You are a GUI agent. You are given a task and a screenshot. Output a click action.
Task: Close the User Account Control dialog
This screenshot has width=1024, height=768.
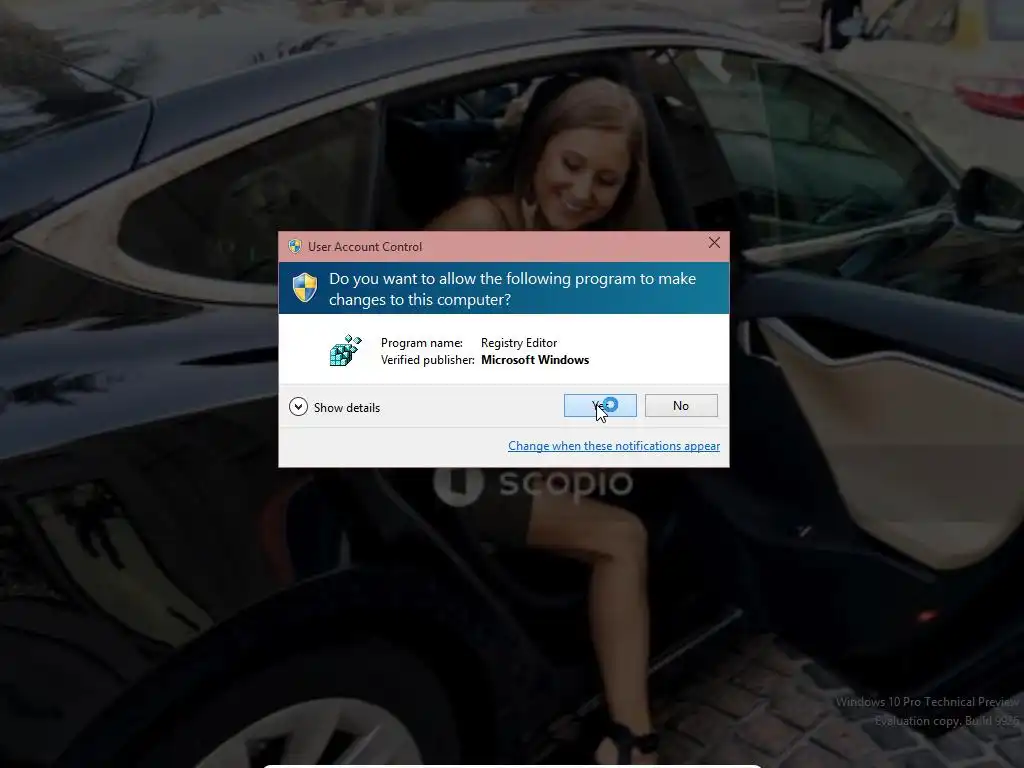[714, 243]
